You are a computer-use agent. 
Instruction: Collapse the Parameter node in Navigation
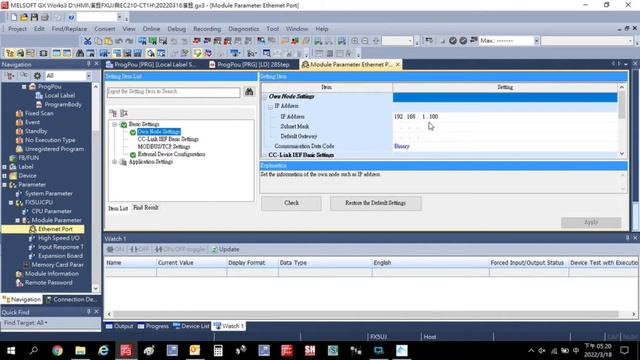4,185
